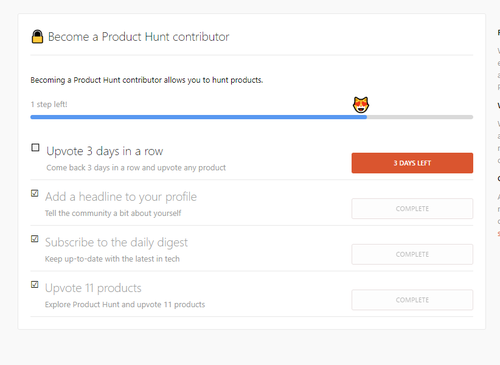This screenshot has width=500, height=365.
Task: Tick the Upvote 3 days in a row checkbox
Action: tap(35, 147)
